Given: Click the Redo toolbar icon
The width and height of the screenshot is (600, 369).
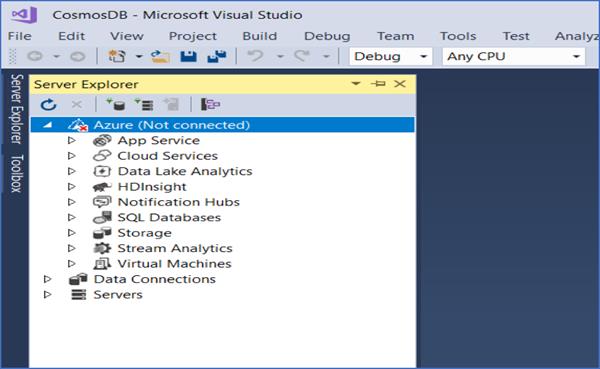Looking at the screenshot, I should pyautogui.click(x=302, y=56).
